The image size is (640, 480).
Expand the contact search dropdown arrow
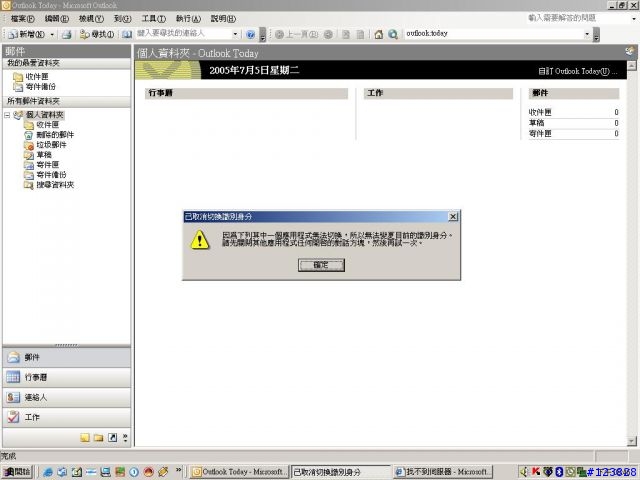pos(235,34)
